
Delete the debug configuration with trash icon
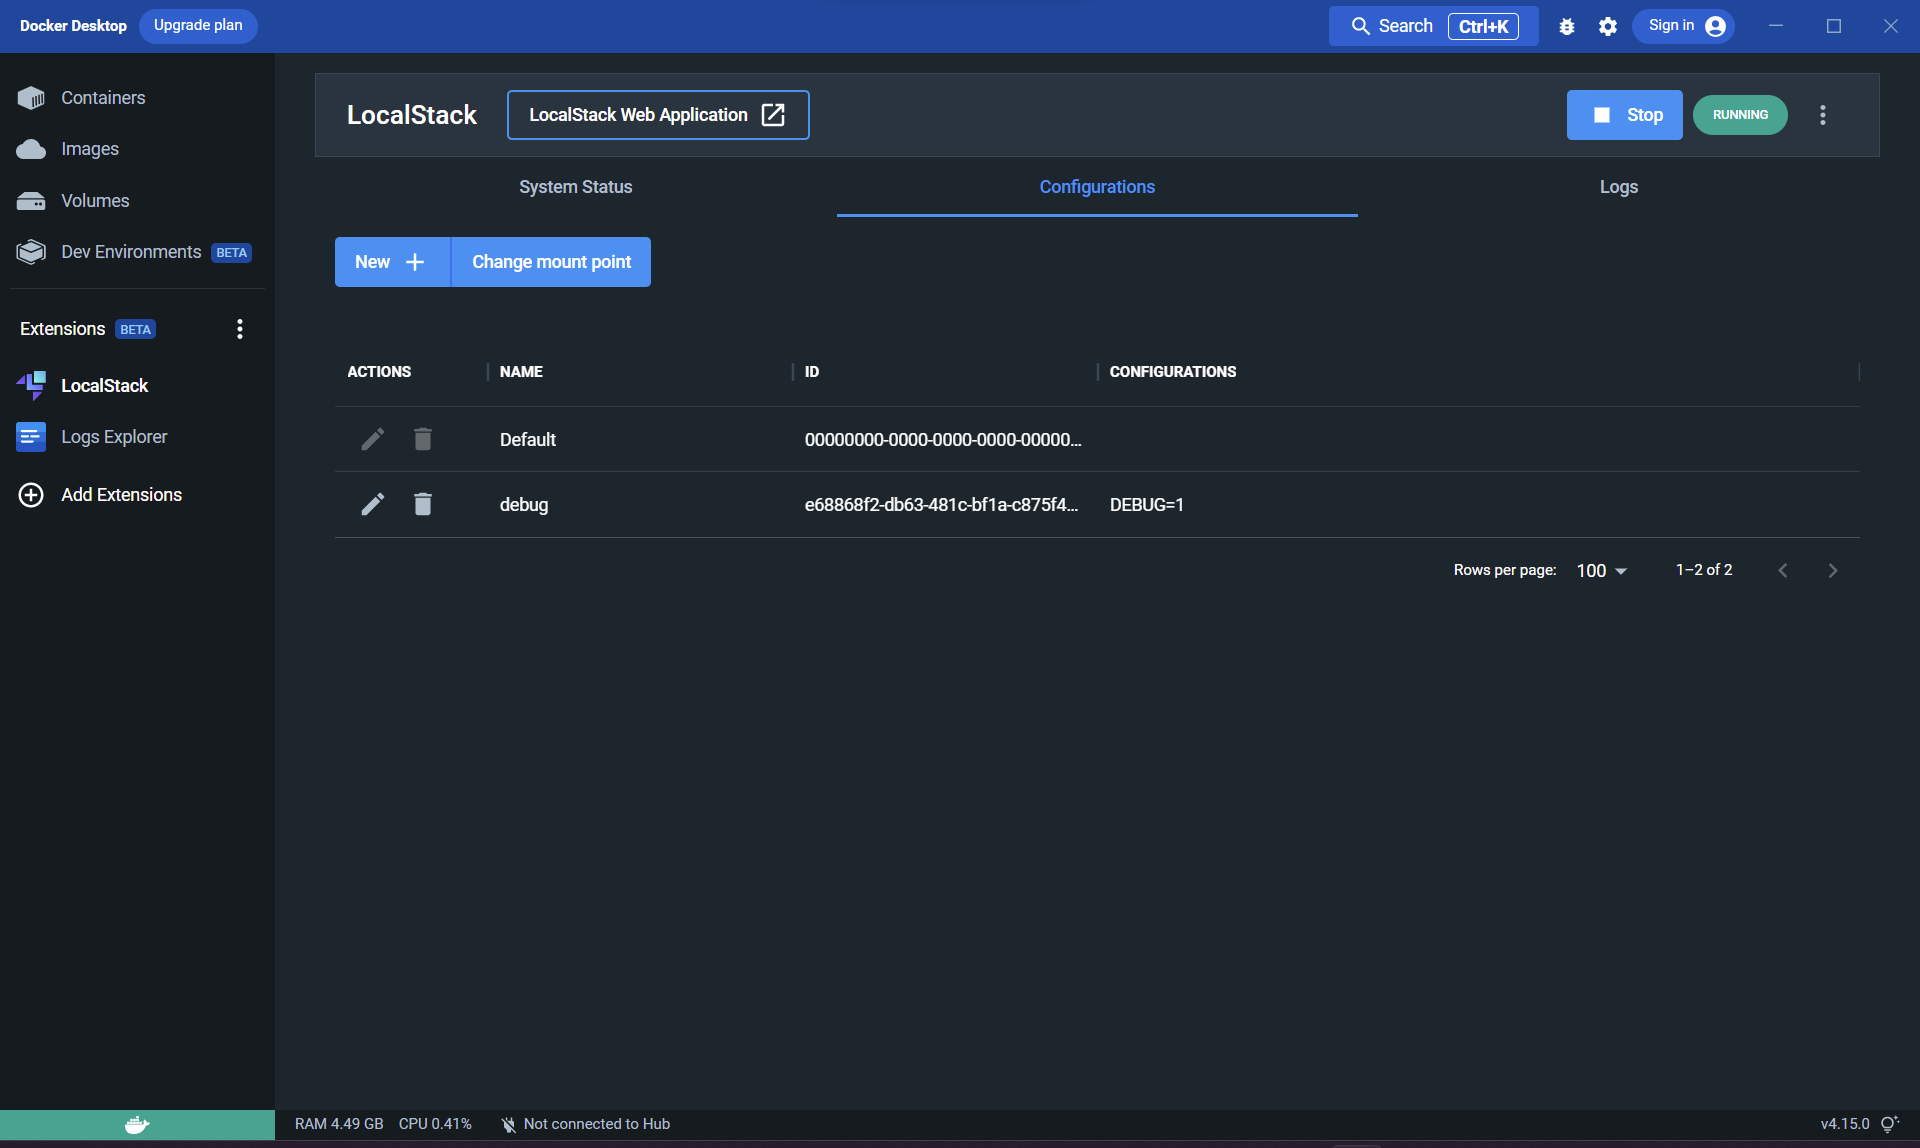pyautogui.click(x=423, y=504)
